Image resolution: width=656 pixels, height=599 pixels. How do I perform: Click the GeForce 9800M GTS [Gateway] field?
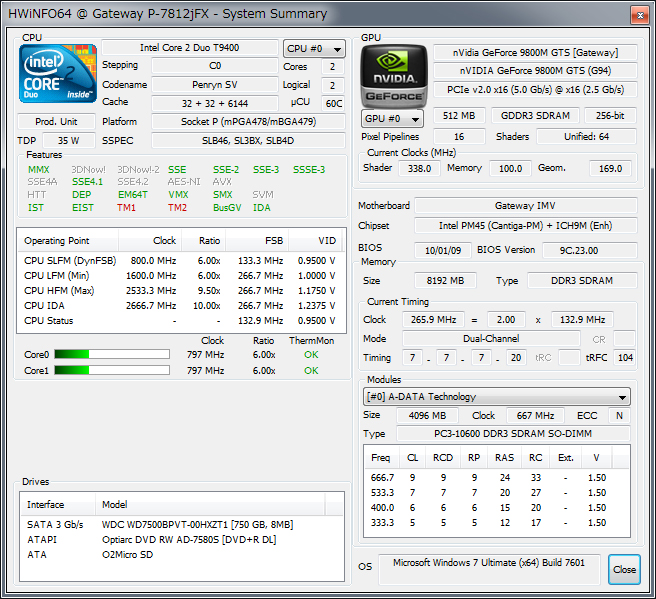(x=536, y=53)
